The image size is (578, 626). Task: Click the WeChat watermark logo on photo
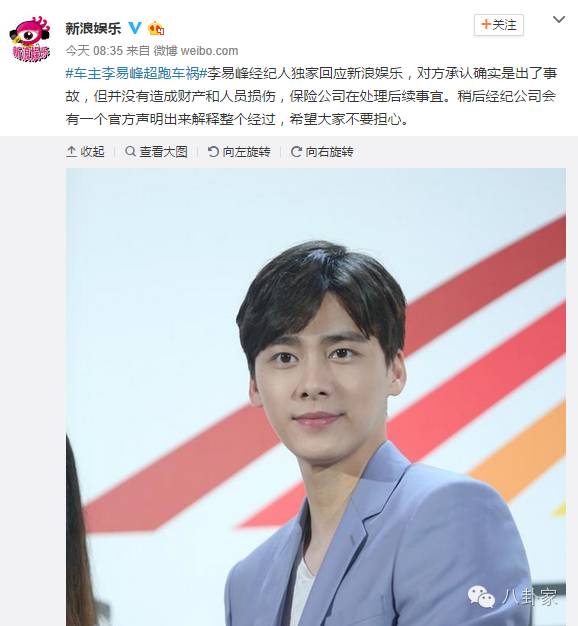click(481, 596)
